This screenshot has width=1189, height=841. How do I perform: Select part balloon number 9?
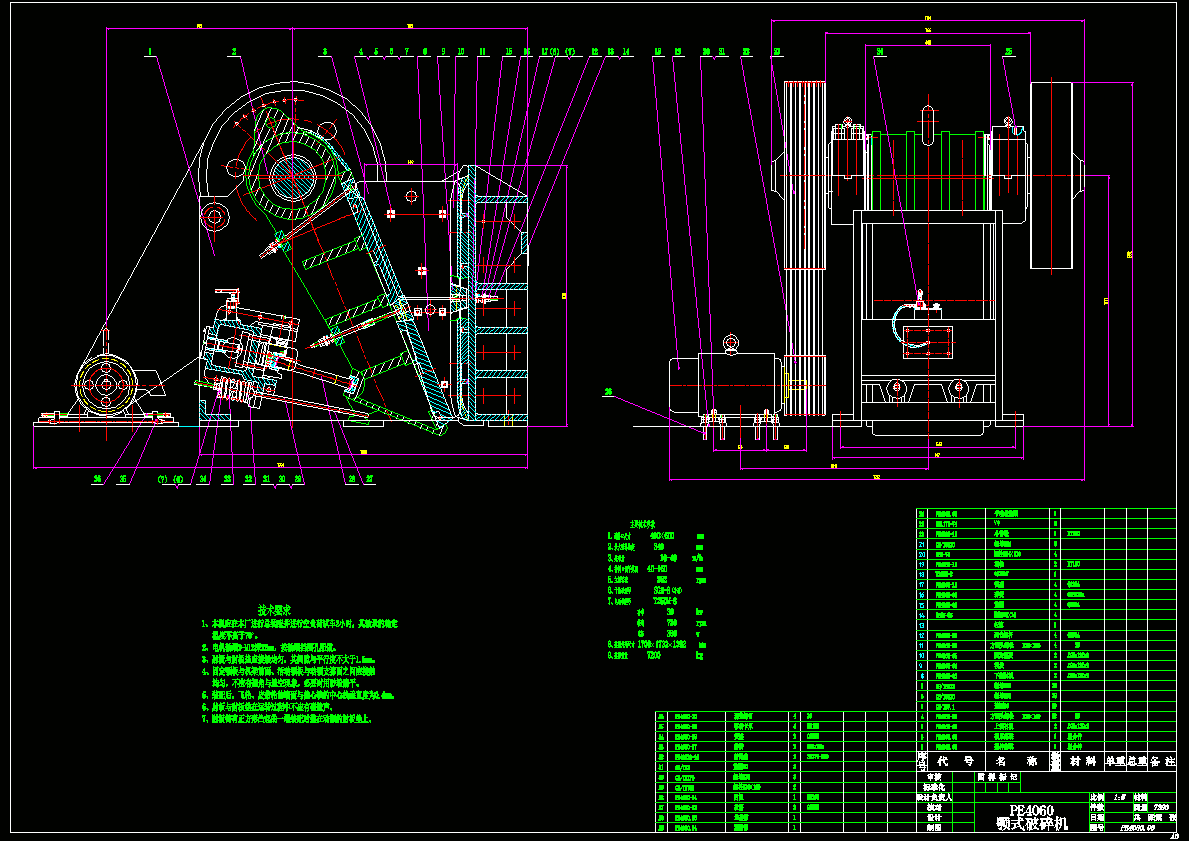[443, 52]
